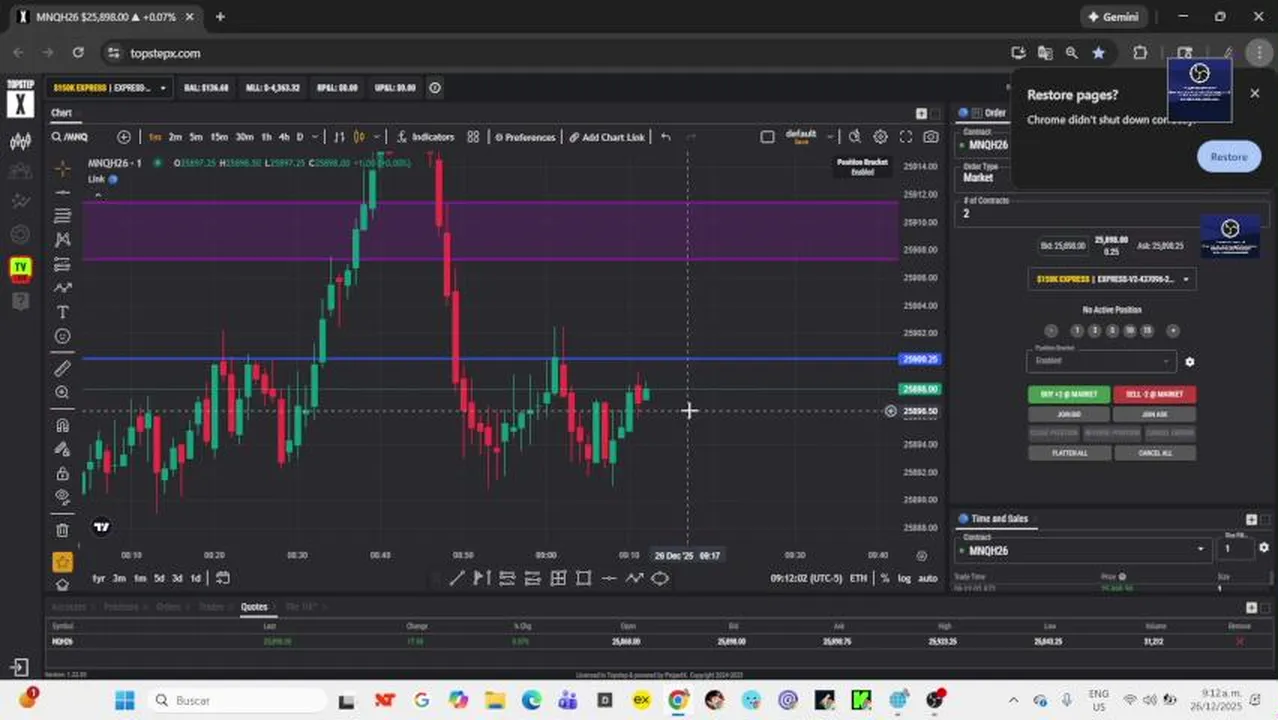The image size is (1278, 720).
Task: Select the trend line tool in left toolbar
Action: 63,192
